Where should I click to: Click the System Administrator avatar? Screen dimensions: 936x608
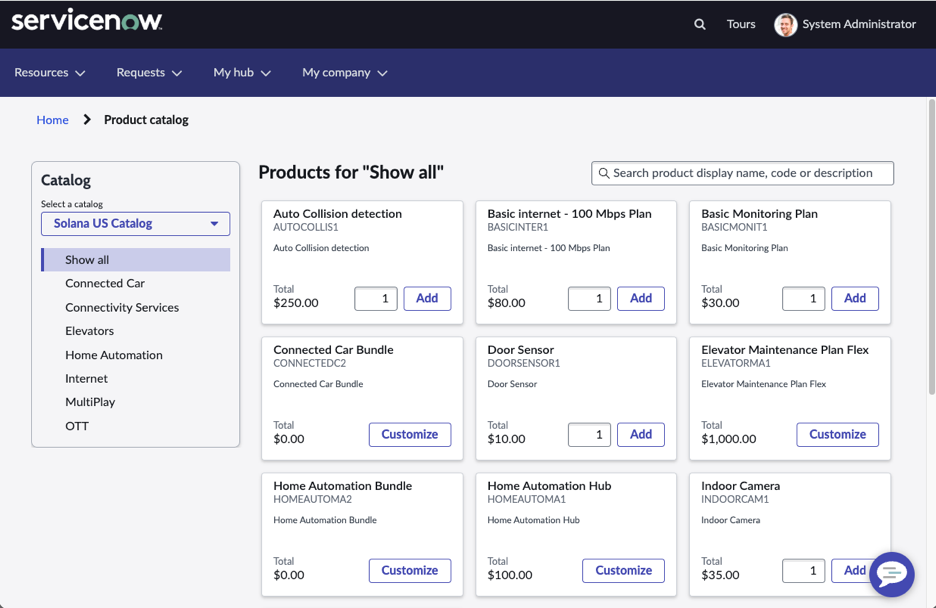click(786, 24)
